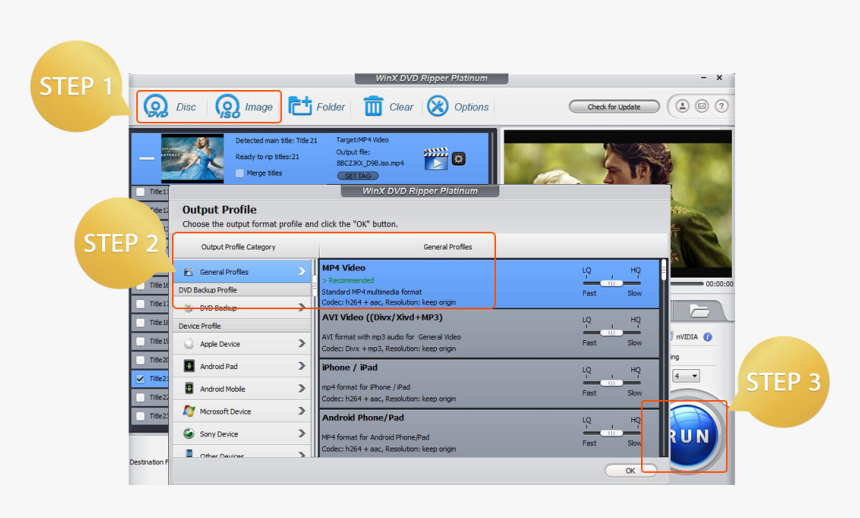Open the CPU core count dropdown

(x=686, y=376)
